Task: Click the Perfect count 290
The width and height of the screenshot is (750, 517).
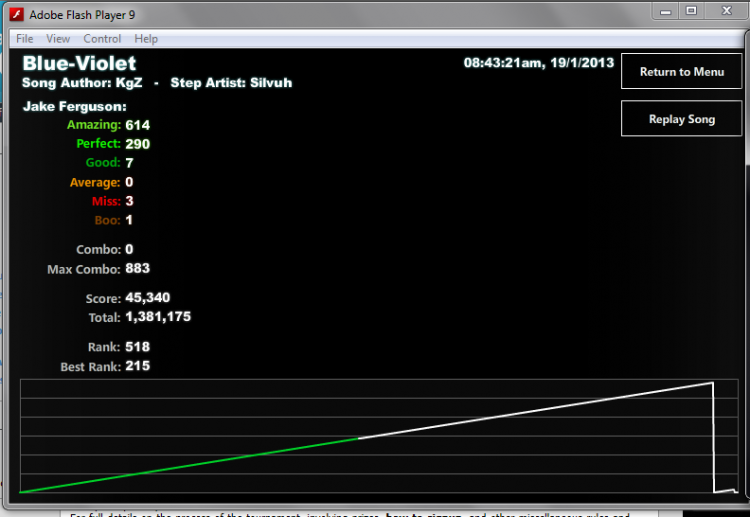Action: [x=137, y=144]
